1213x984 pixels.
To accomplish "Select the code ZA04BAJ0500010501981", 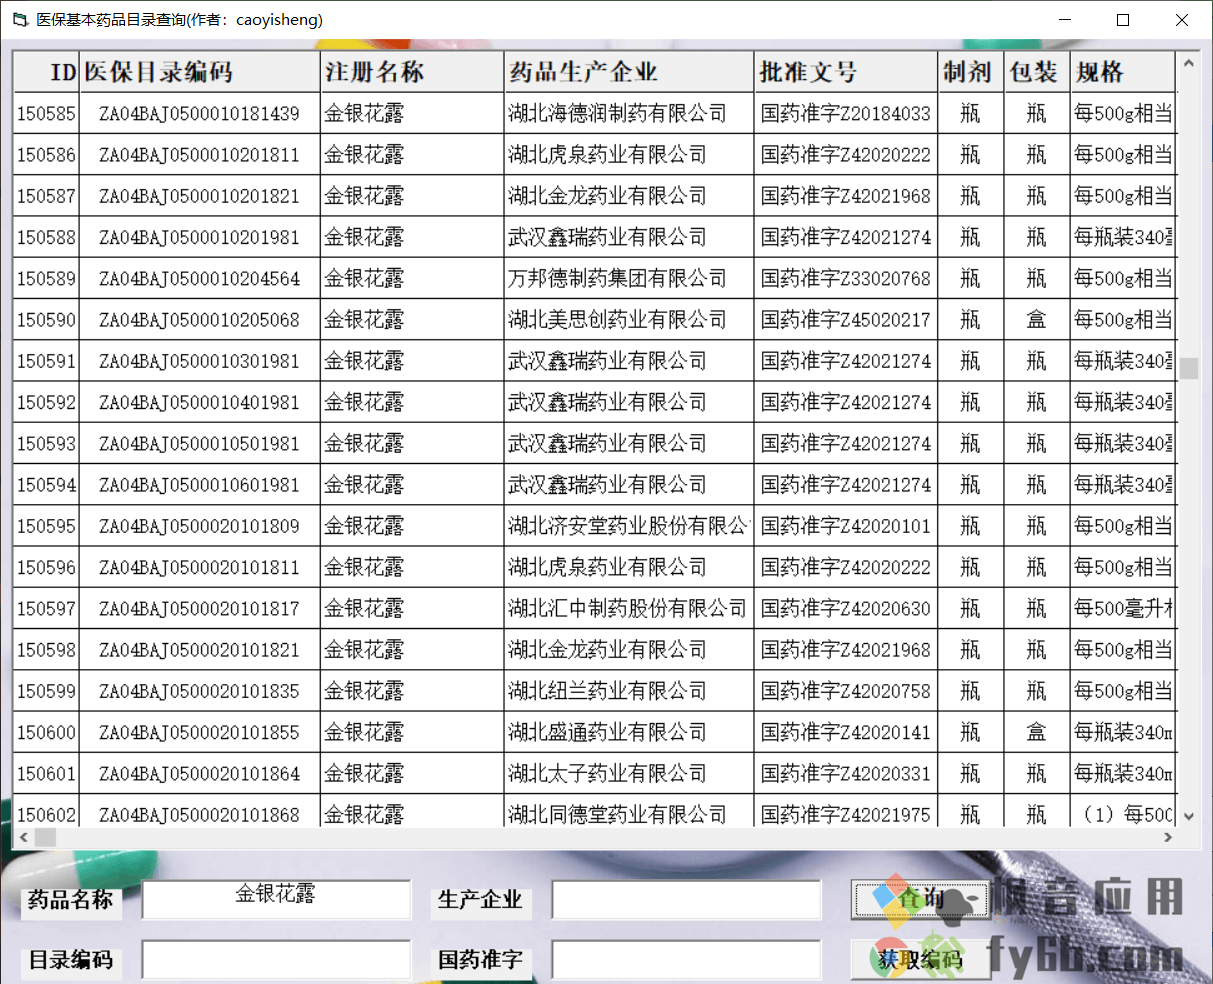I will point(200,444).
